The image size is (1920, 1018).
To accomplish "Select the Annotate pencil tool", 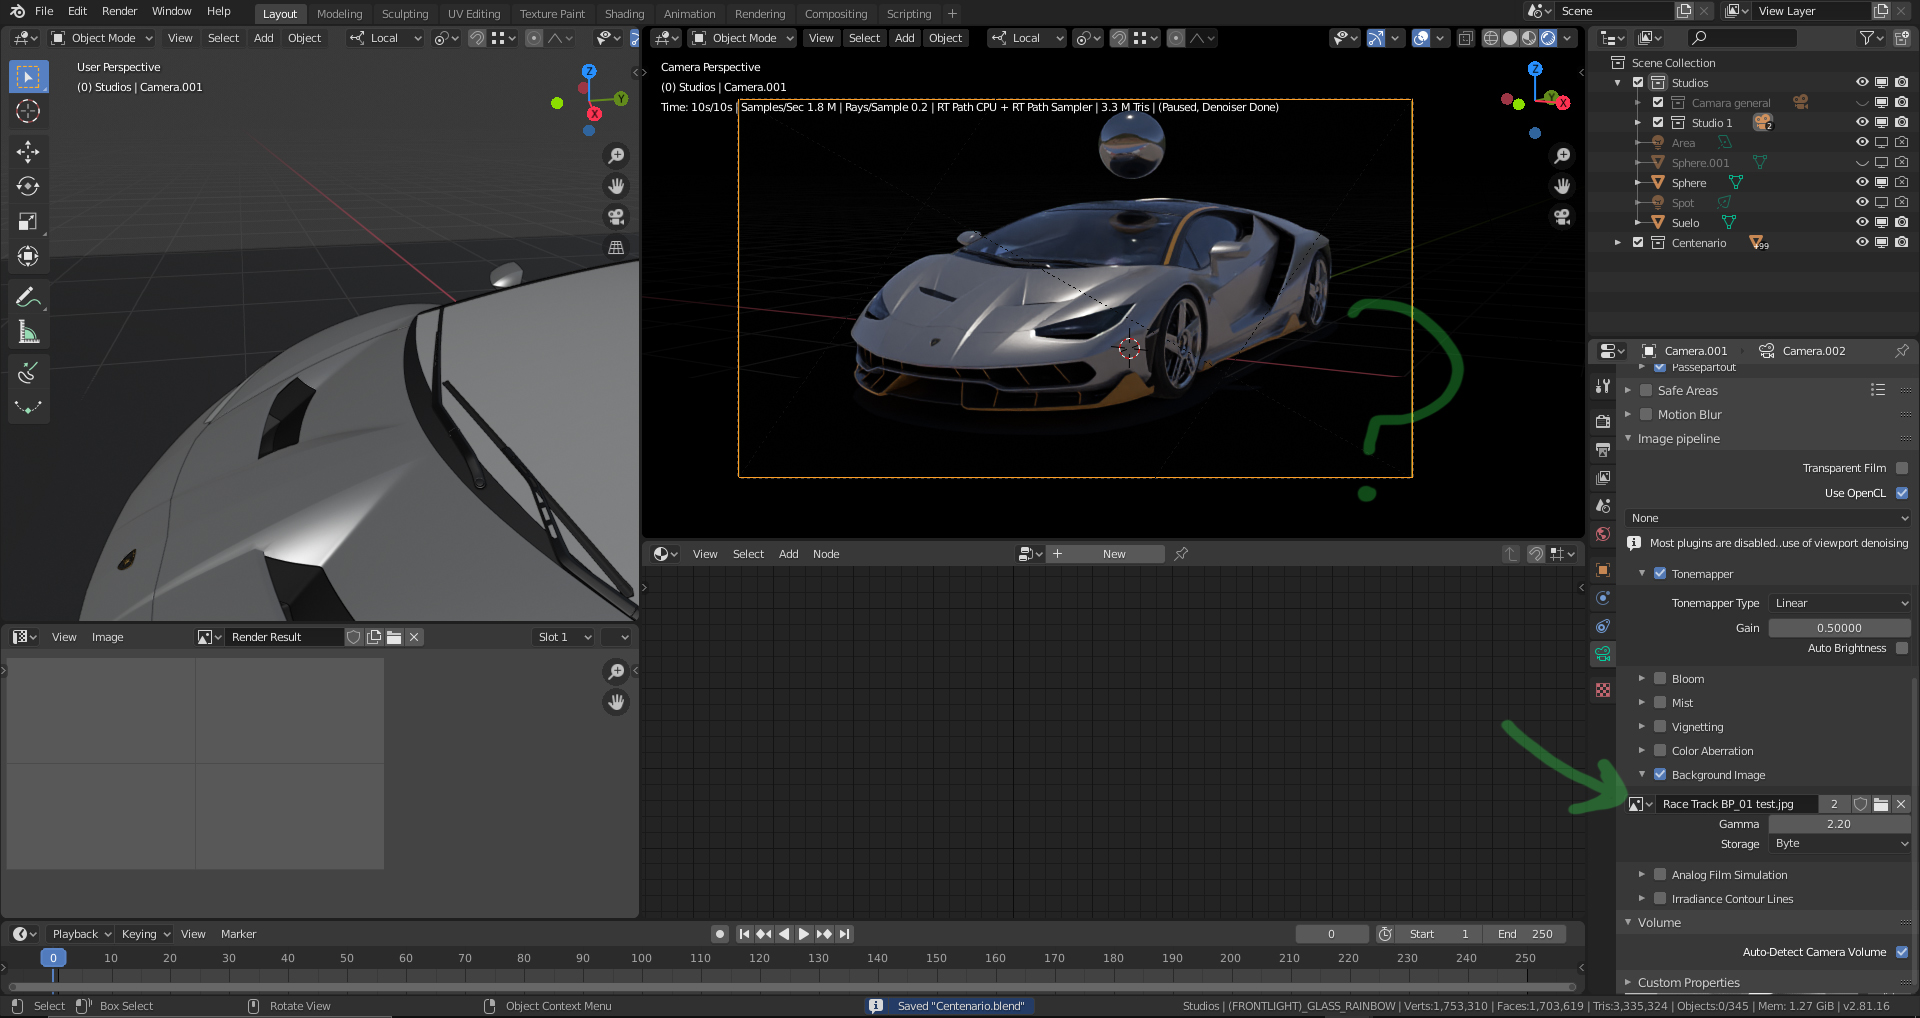I will [28, 297].
